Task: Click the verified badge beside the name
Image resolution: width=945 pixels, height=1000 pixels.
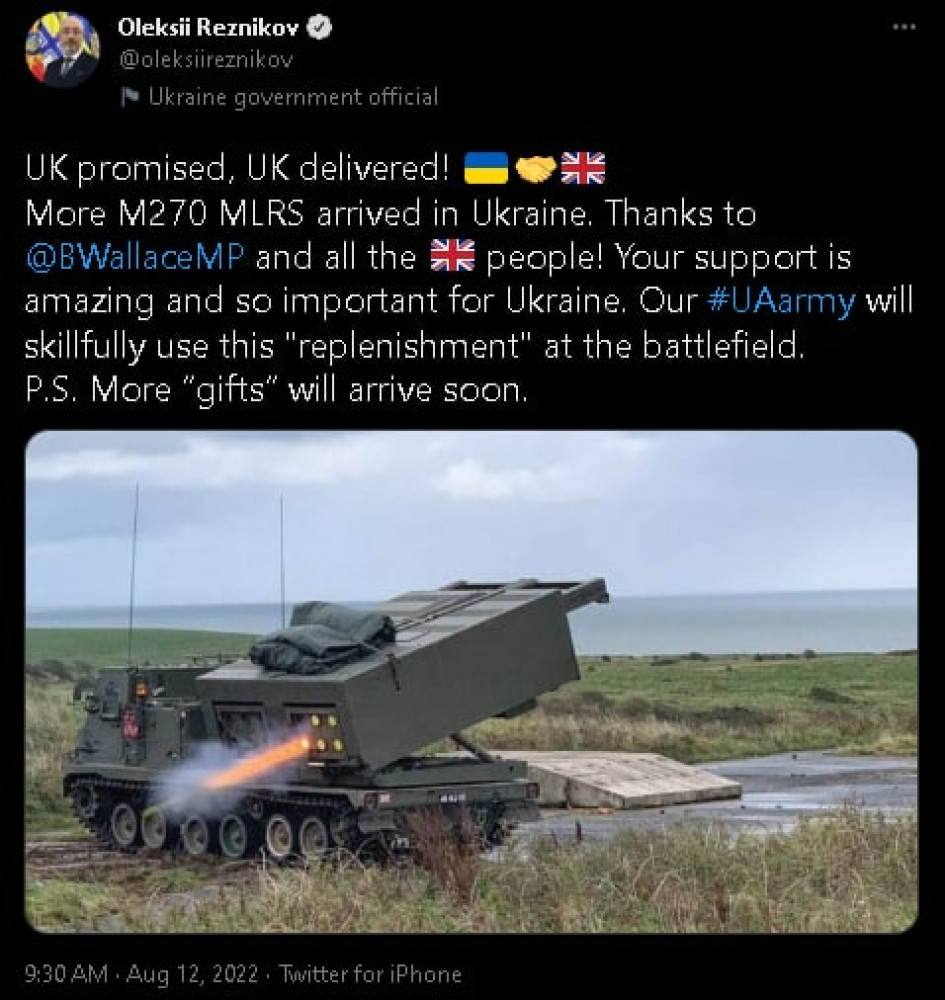Action: point(320,29)
